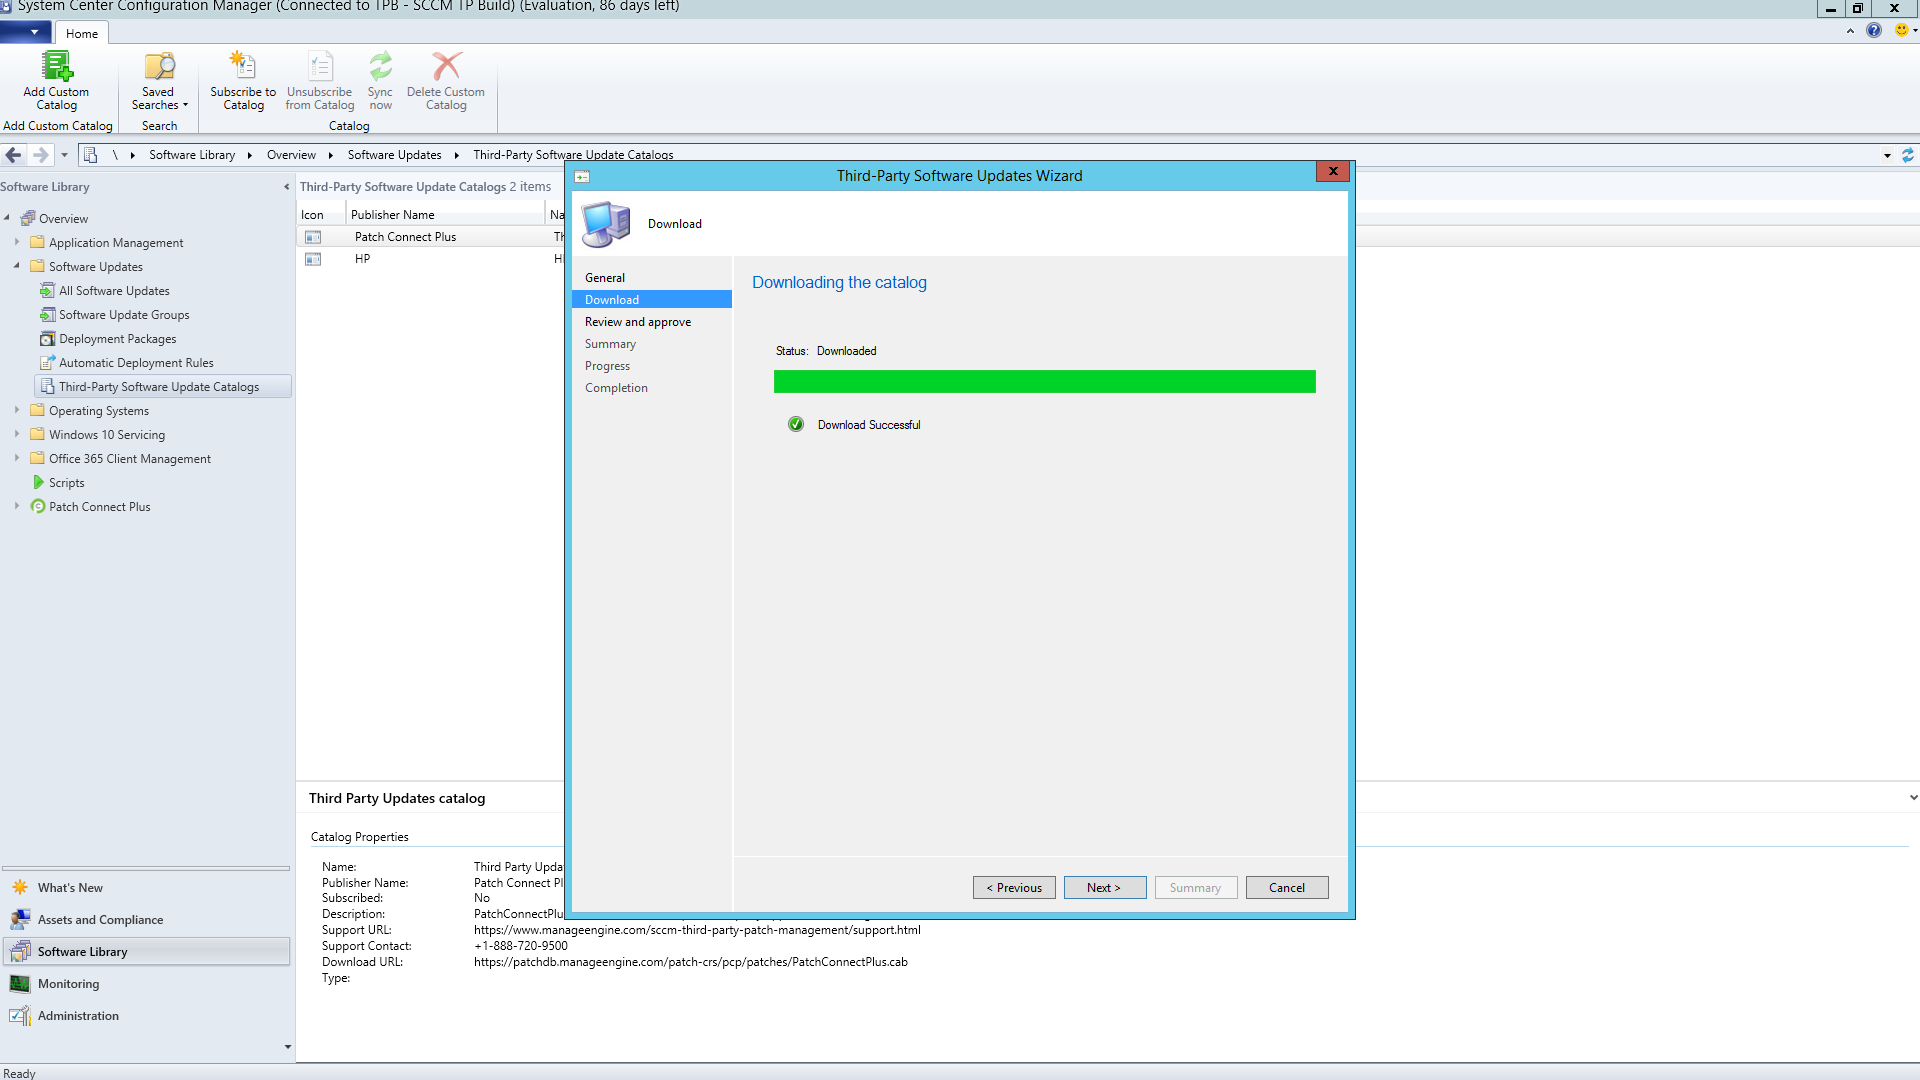Click the Next button in the wizard
Screen dimensions: 1920x1080
coord(1104,886)
